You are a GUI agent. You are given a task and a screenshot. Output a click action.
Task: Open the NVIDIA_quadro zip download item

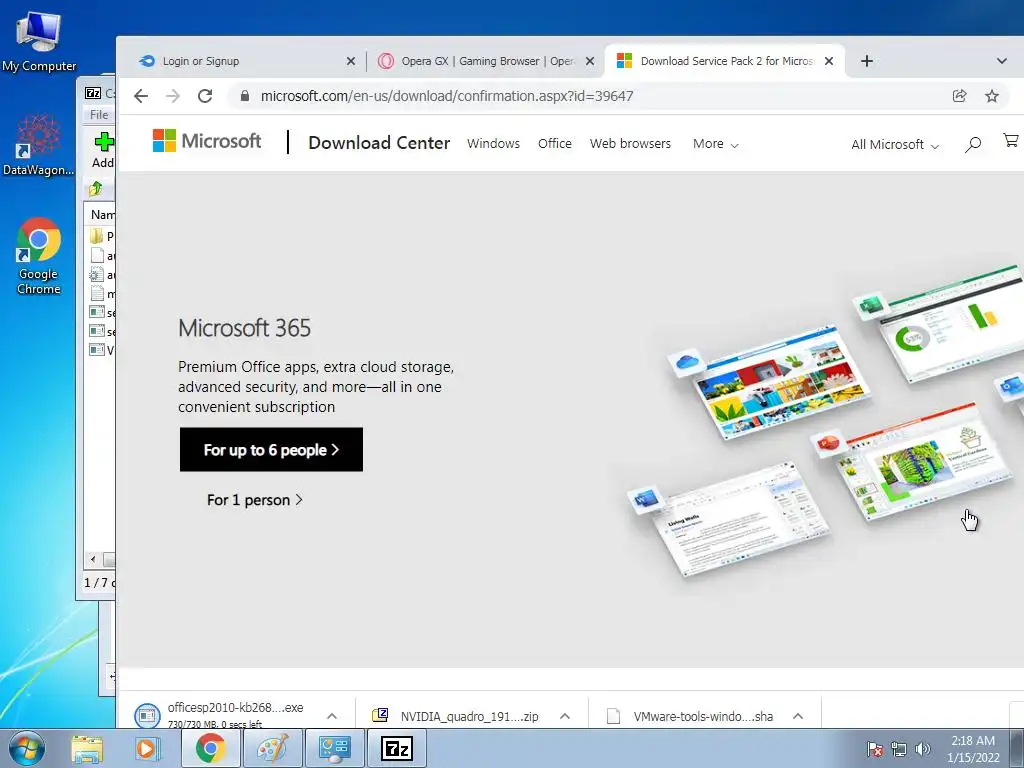(x=457, y=716)
